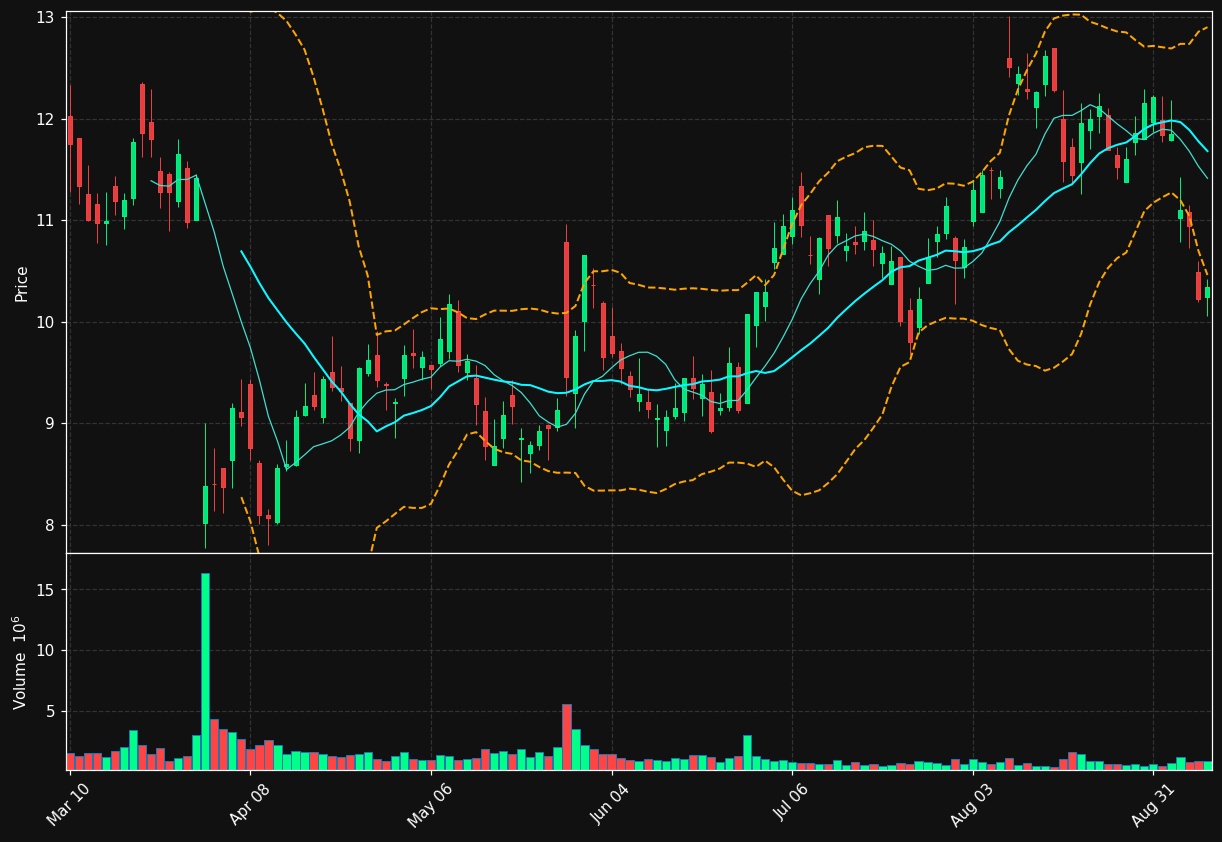Image resolution: width=1222 pixels, height=842 pixels.
Task: Click price axis value 12
Action: coord(46,119)
